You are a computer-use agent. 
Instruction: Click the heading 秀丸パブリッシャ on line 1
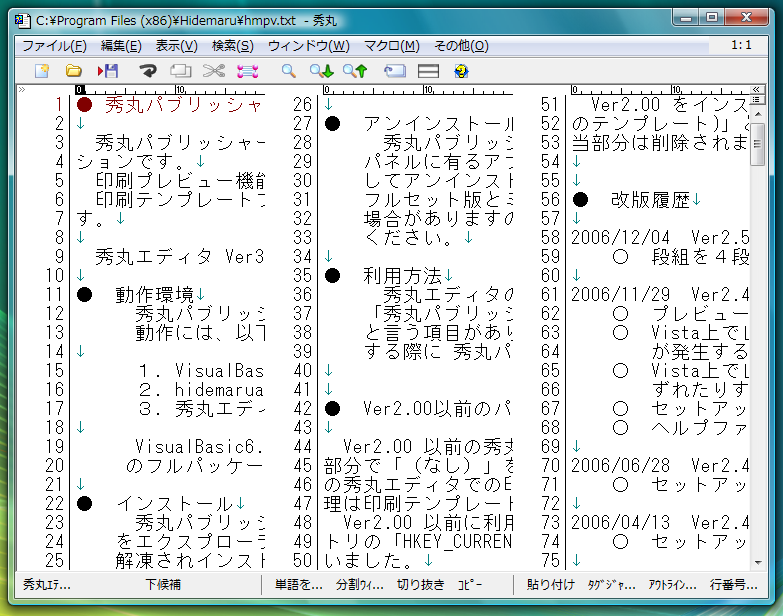(x=182, y=105)
